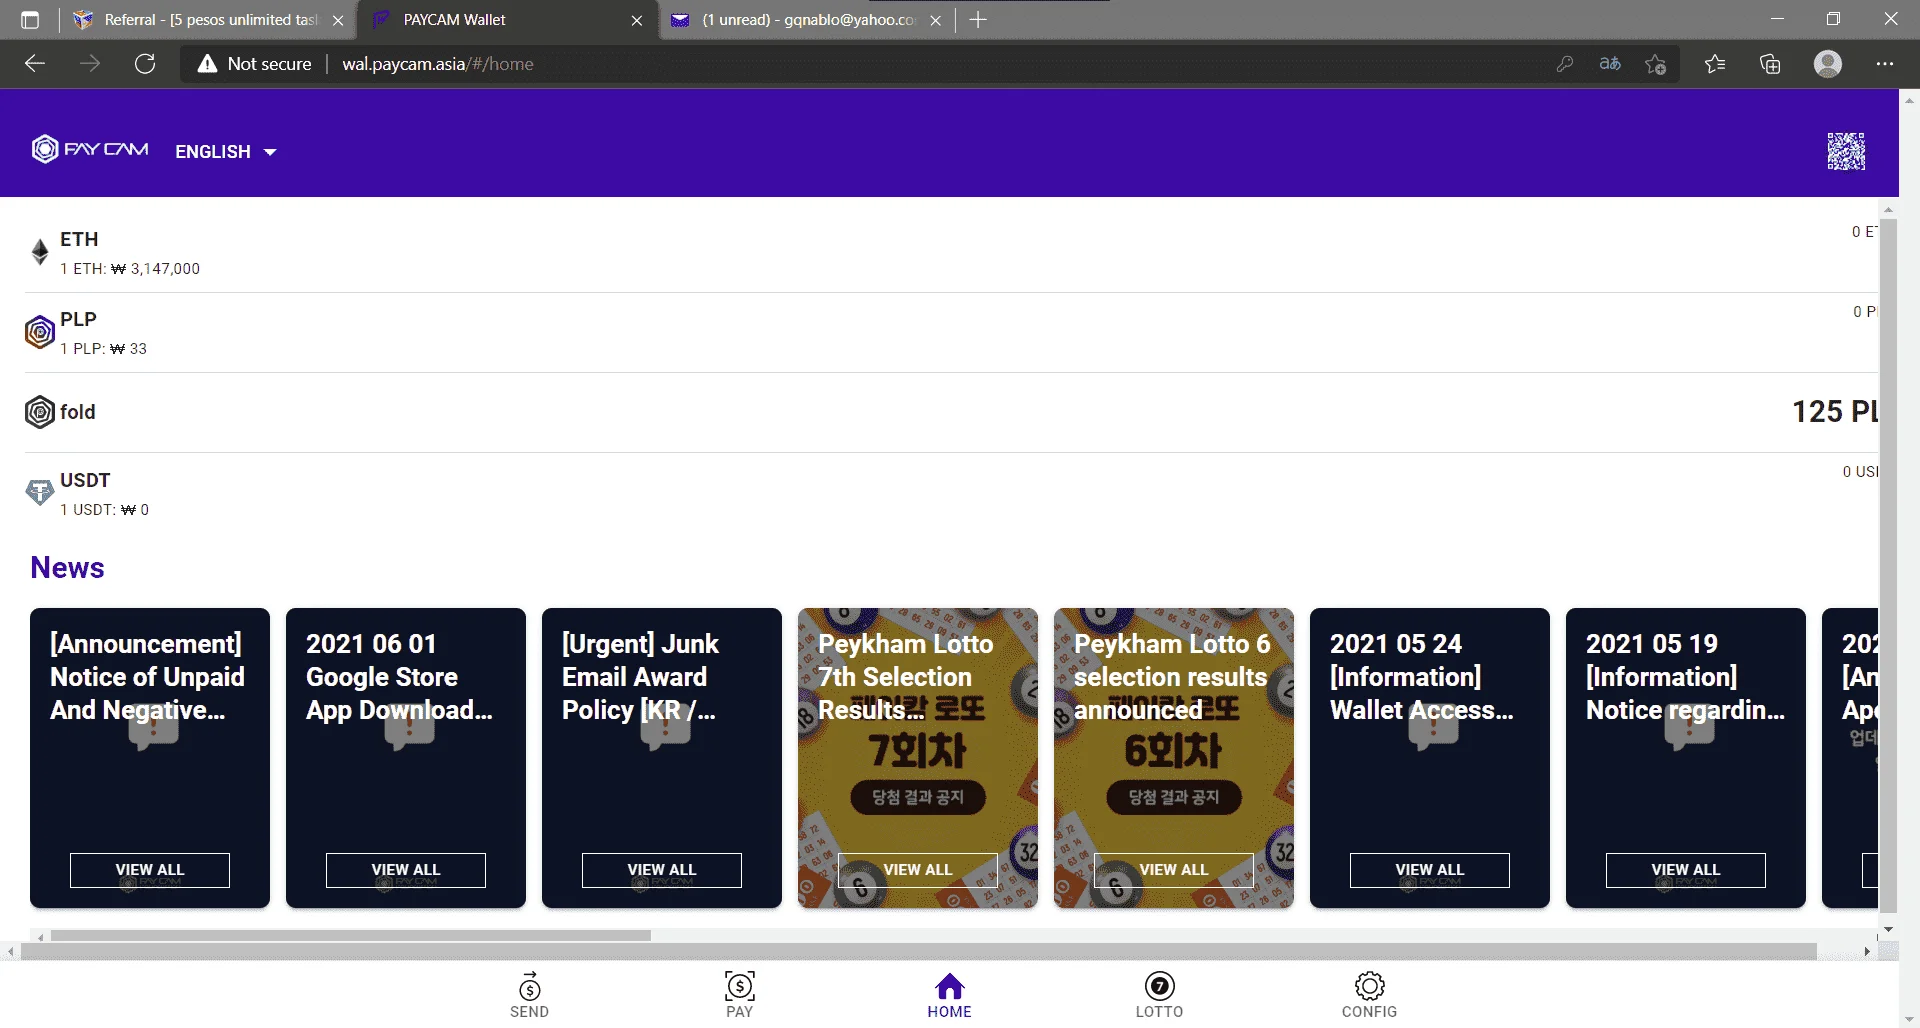Click the ETH price ₩ 3,147,000
Image resolution: width=1920 pixels, height=1028 pixels.
pyautogui.click(x=130, y=269)
